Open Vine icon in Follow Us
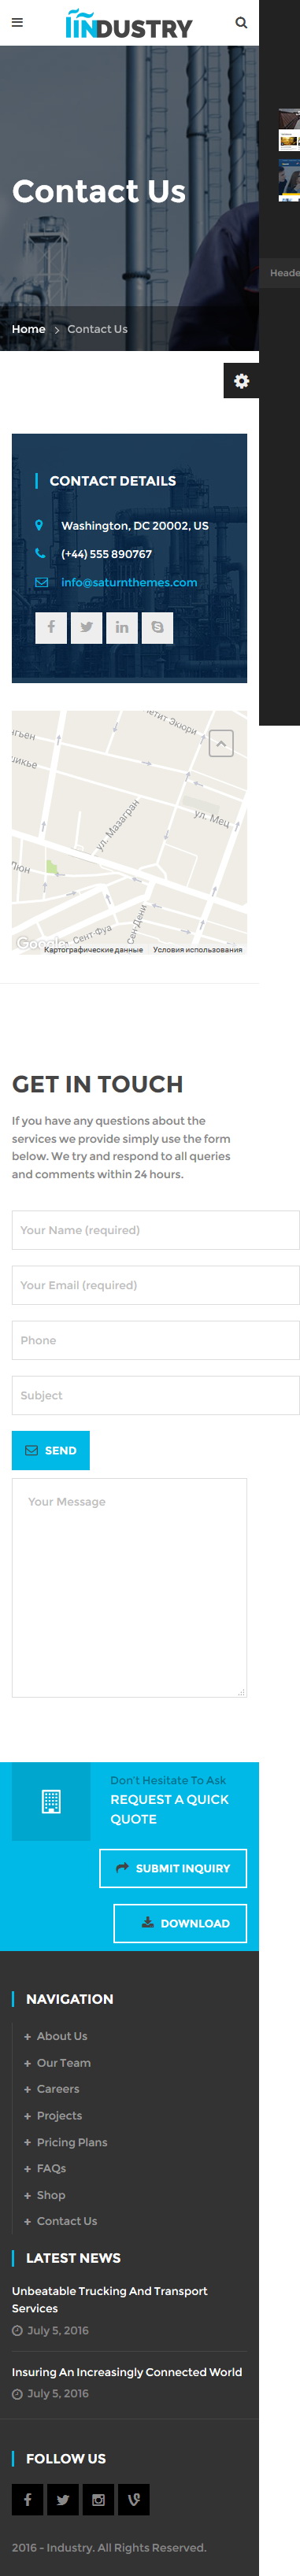The height and width of the screenshot is (2576, 300). 133,2499
